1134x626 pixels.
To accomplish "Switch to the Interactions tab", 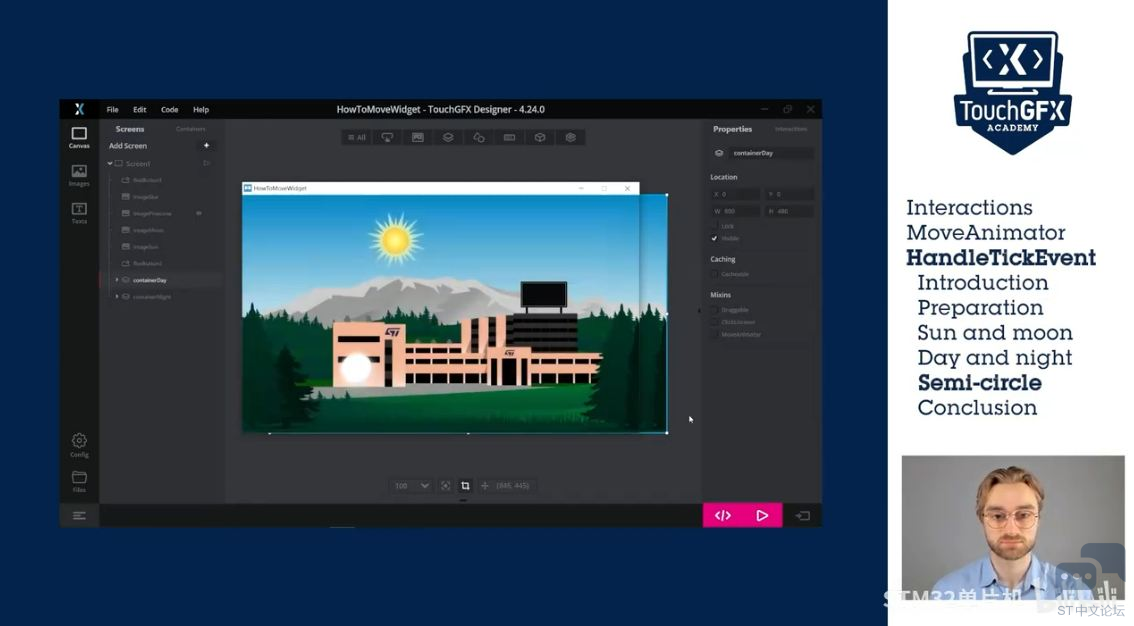I will coord(790,129).
